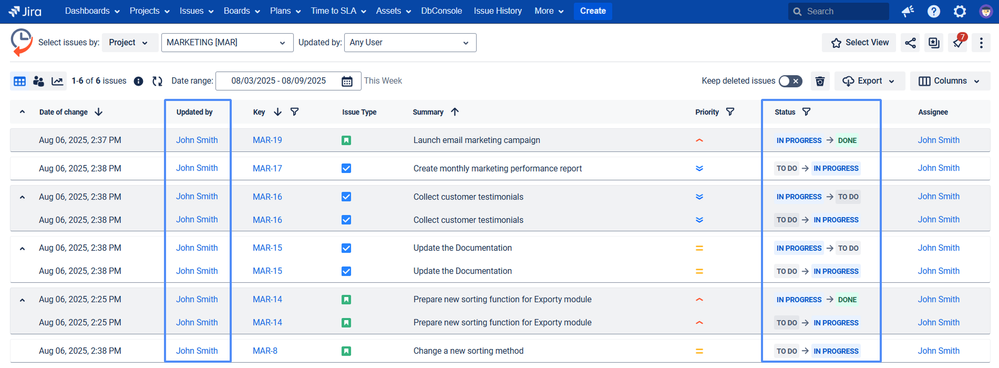Open the Boards menu
Viewport: 999px width, 368px height.
click(241, 11)
